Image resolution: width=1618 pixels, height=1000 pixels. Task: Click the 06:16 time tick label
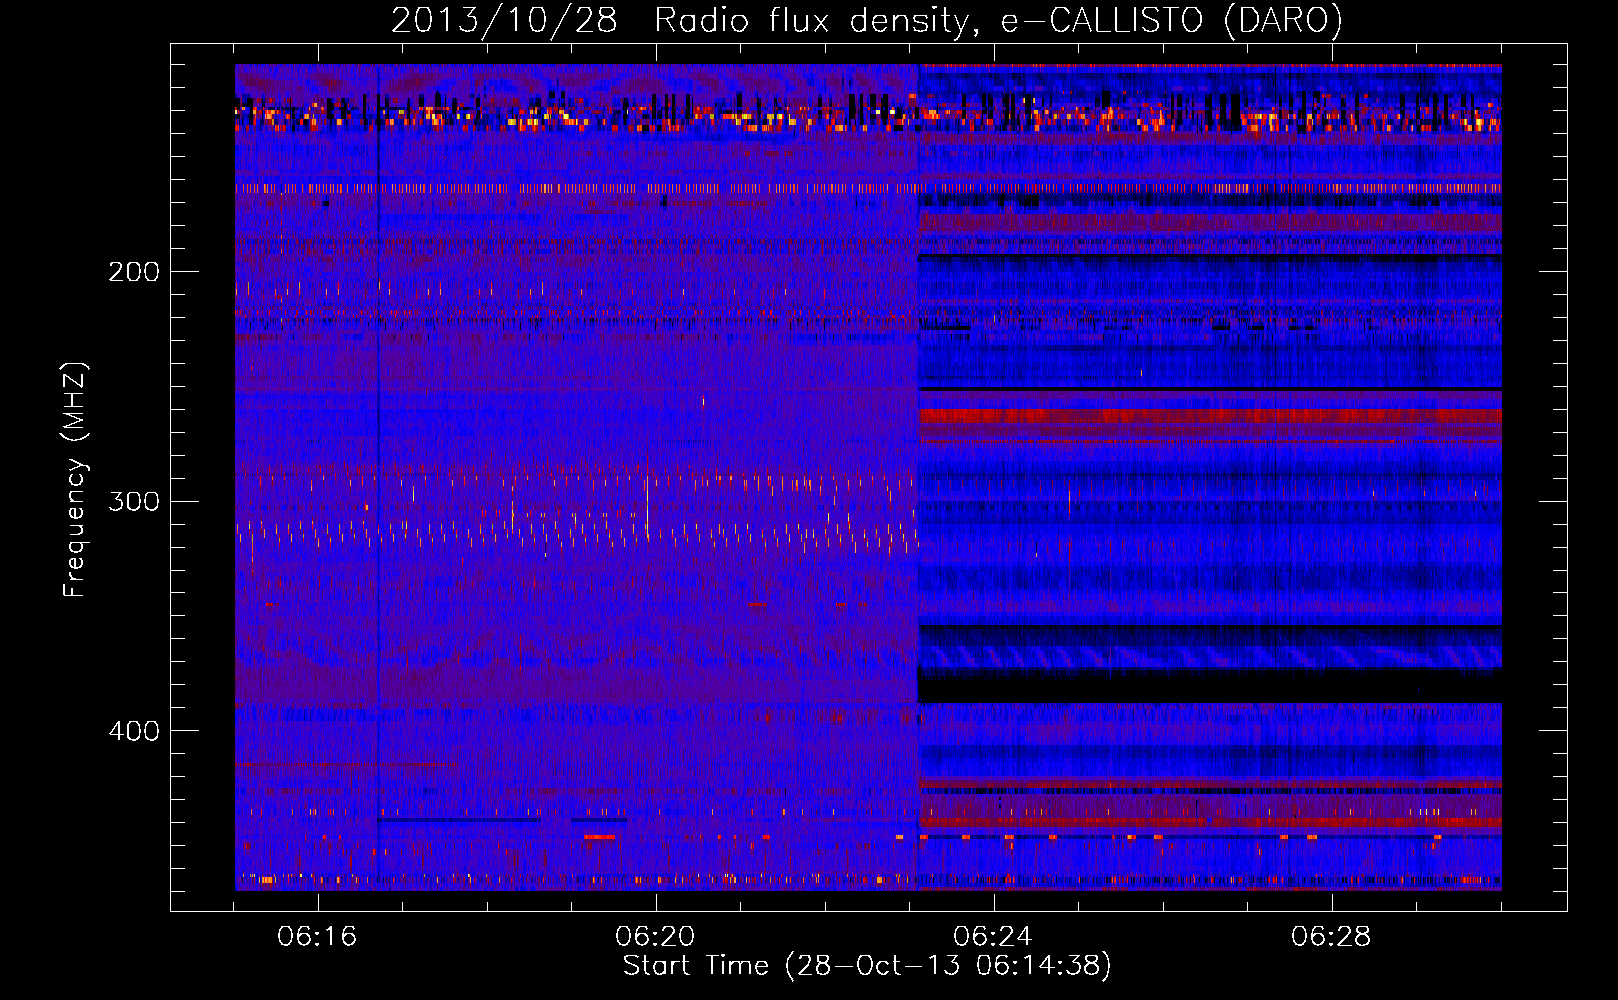(x=317, y=937)
